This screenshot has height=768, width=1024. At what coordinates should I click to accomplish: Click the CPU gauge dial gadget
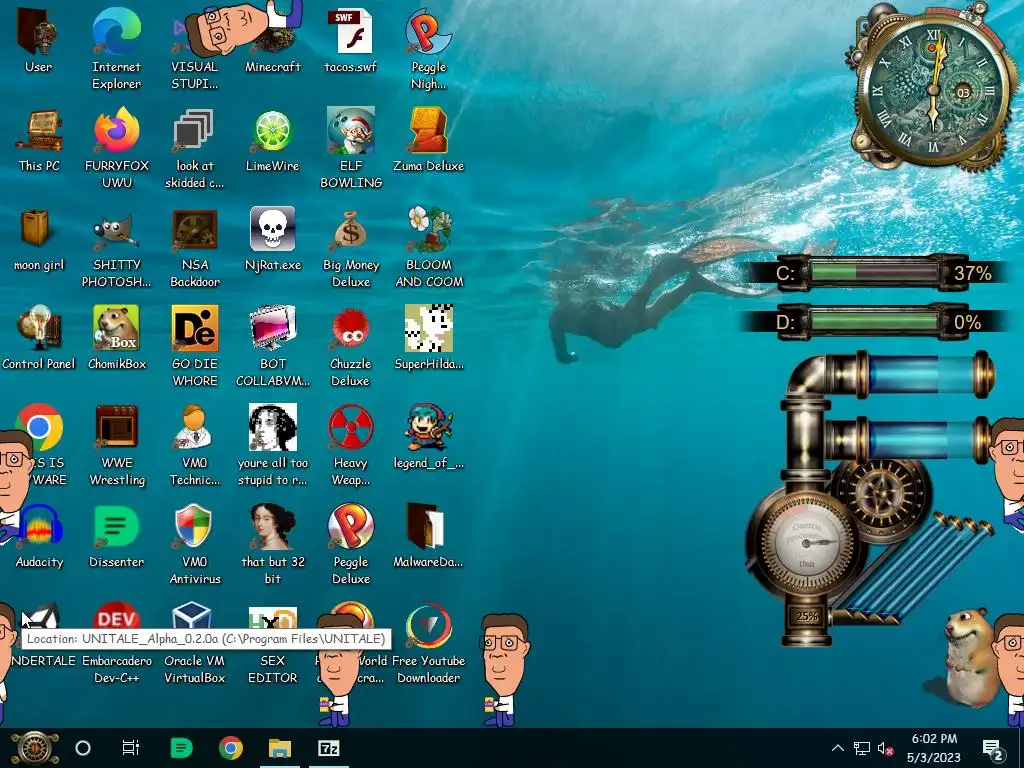808,545
